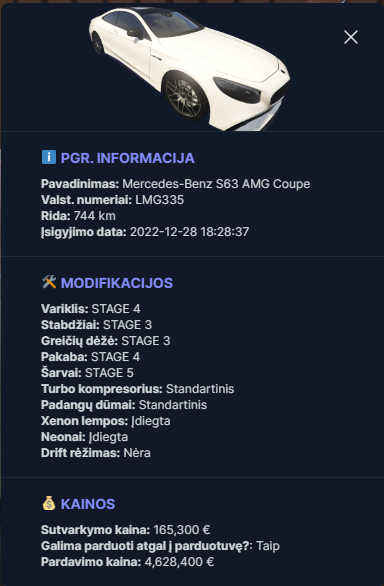384x586 pixels.
Task: Close the vehicle info panel with X
Action: click(351, 37)
